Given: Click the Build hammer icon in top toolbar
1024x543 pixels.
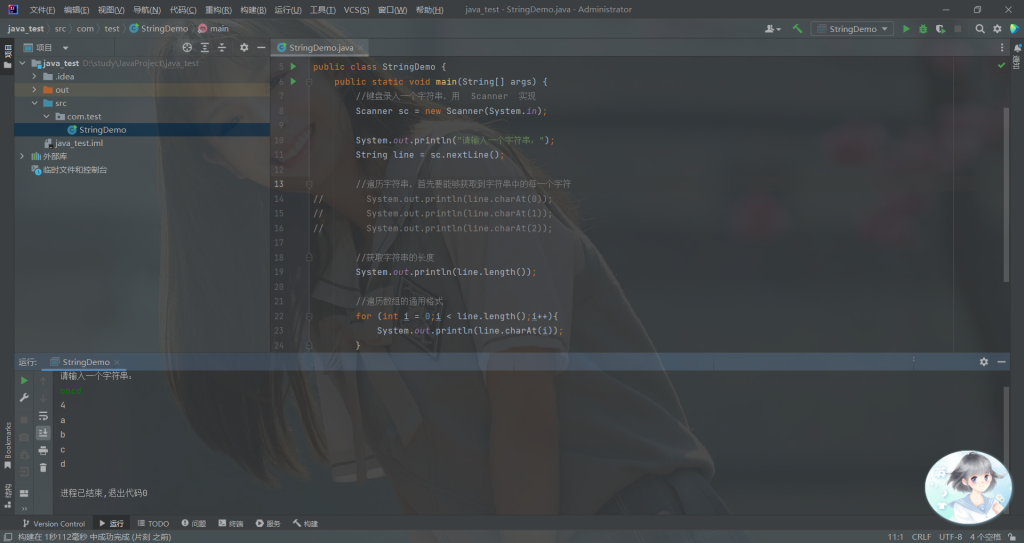Looking at the screenshot, I should (797, 29).
